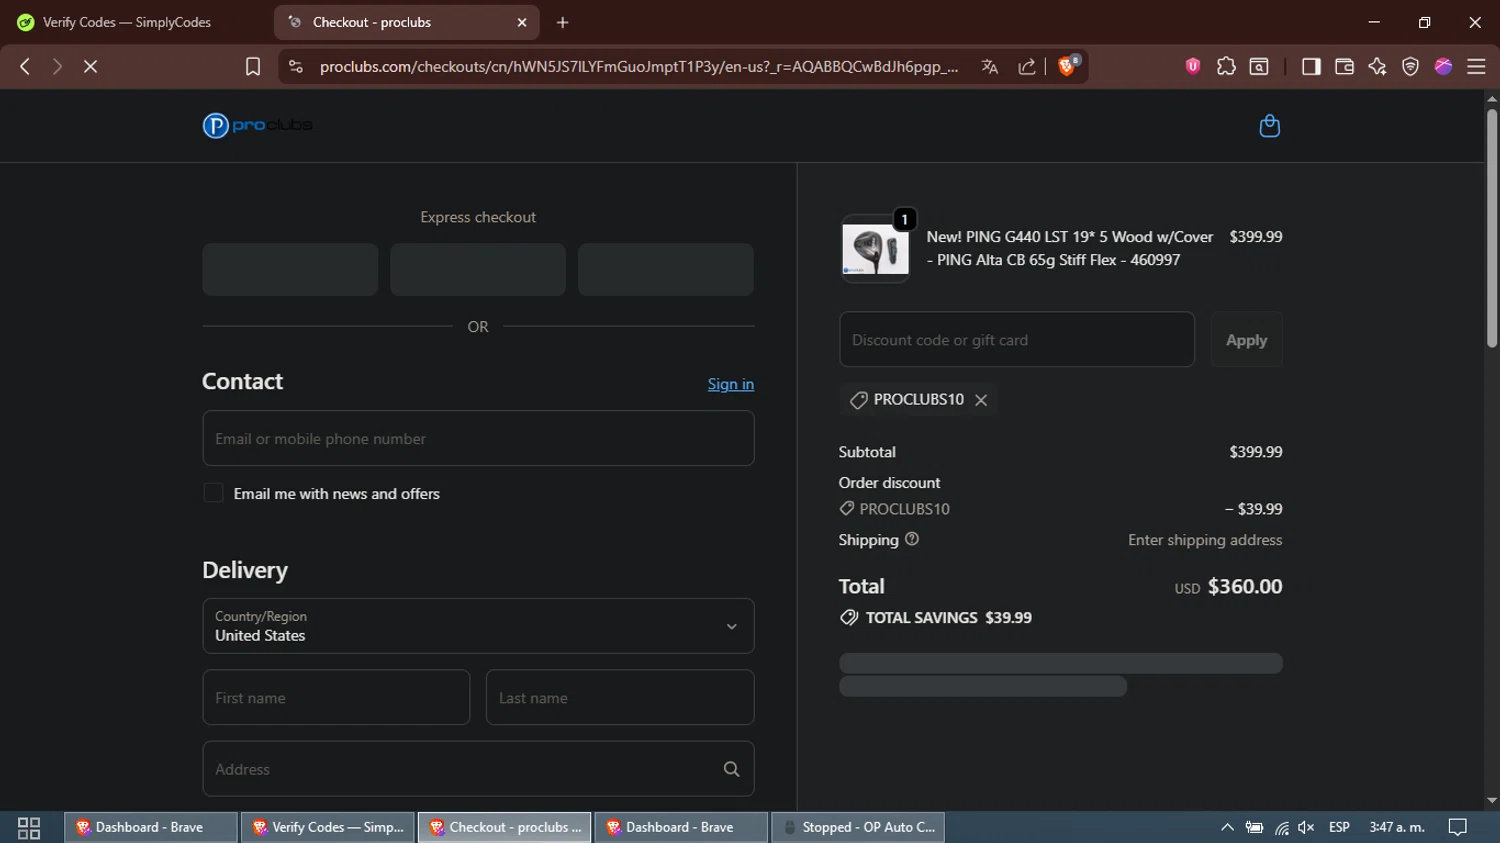This screenshot has width=1500, height=843.
Task: Go back with the browser back arrow
Action: [x=25, y=66]
